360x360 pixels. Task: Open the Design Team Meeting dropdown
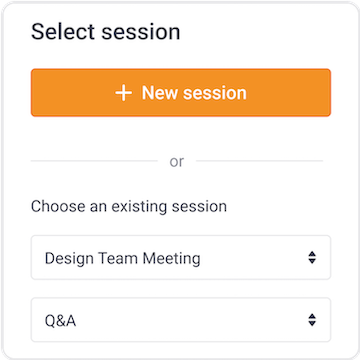tap(181, 258)
